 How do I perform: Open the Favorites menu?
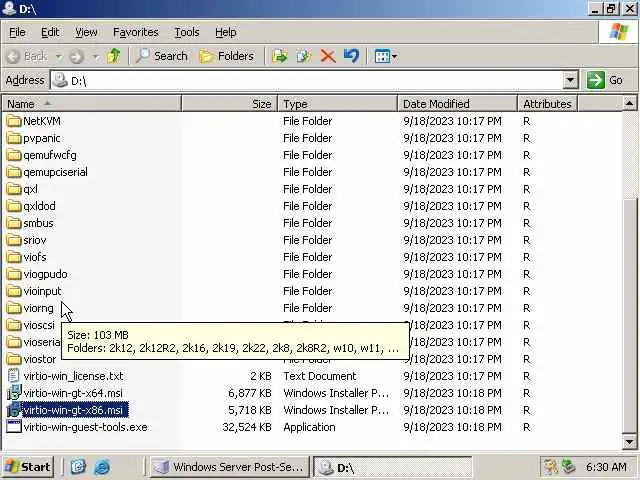pos(136,32)
